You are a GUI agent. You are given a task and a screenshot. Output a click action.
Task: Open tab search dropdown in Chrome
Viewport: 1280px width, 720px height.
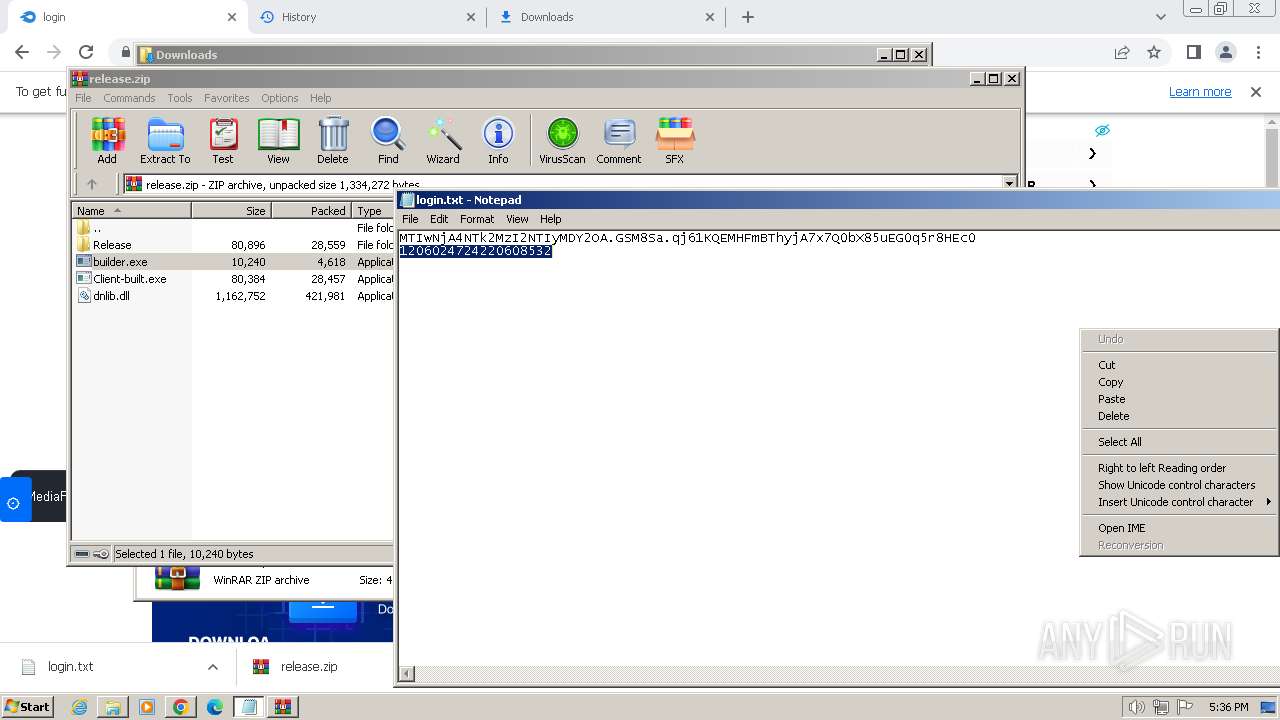coord(1160,17)
